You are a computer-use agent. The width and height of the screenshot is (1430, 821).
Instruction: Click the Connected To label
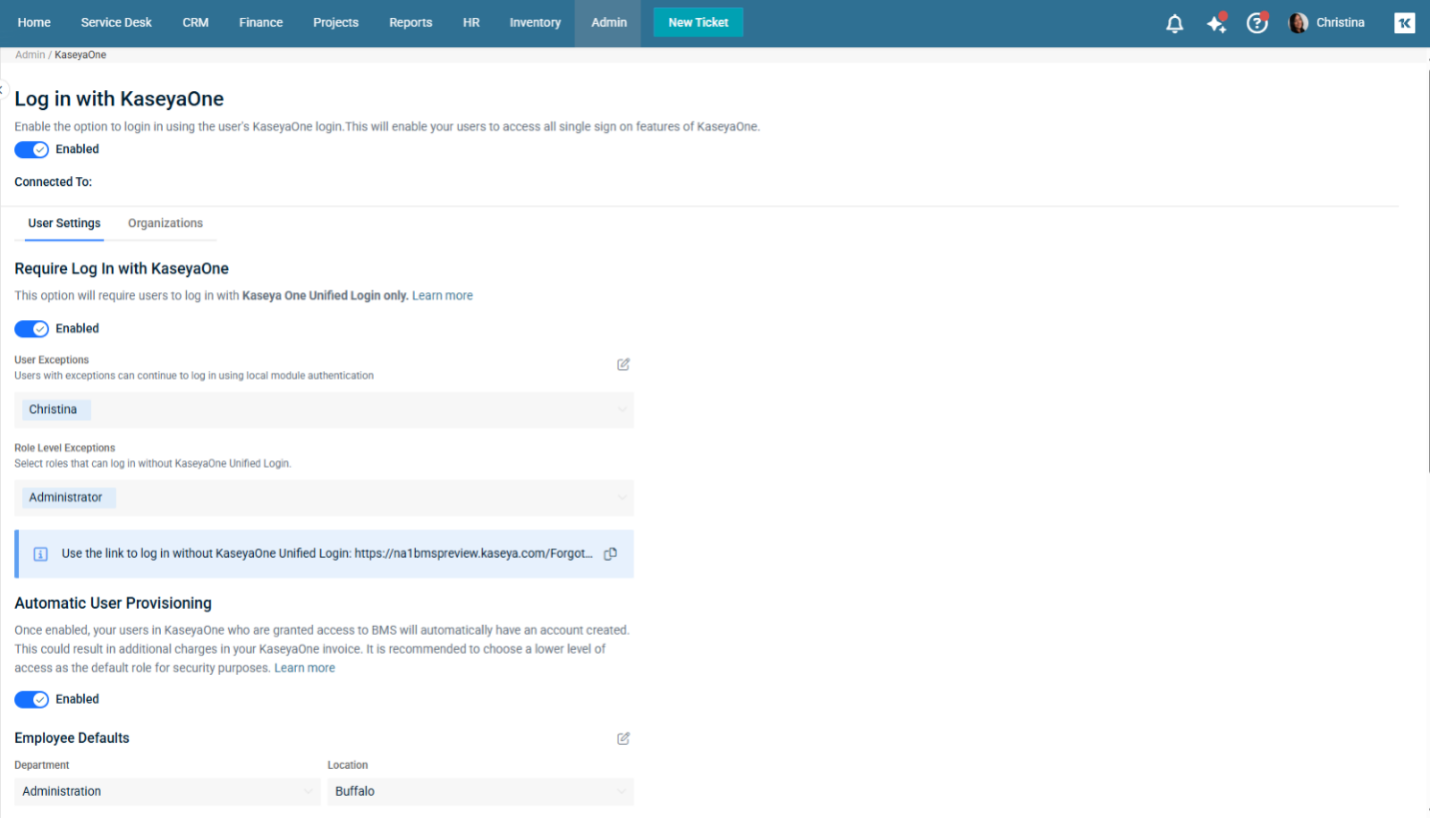click(53, 183)
